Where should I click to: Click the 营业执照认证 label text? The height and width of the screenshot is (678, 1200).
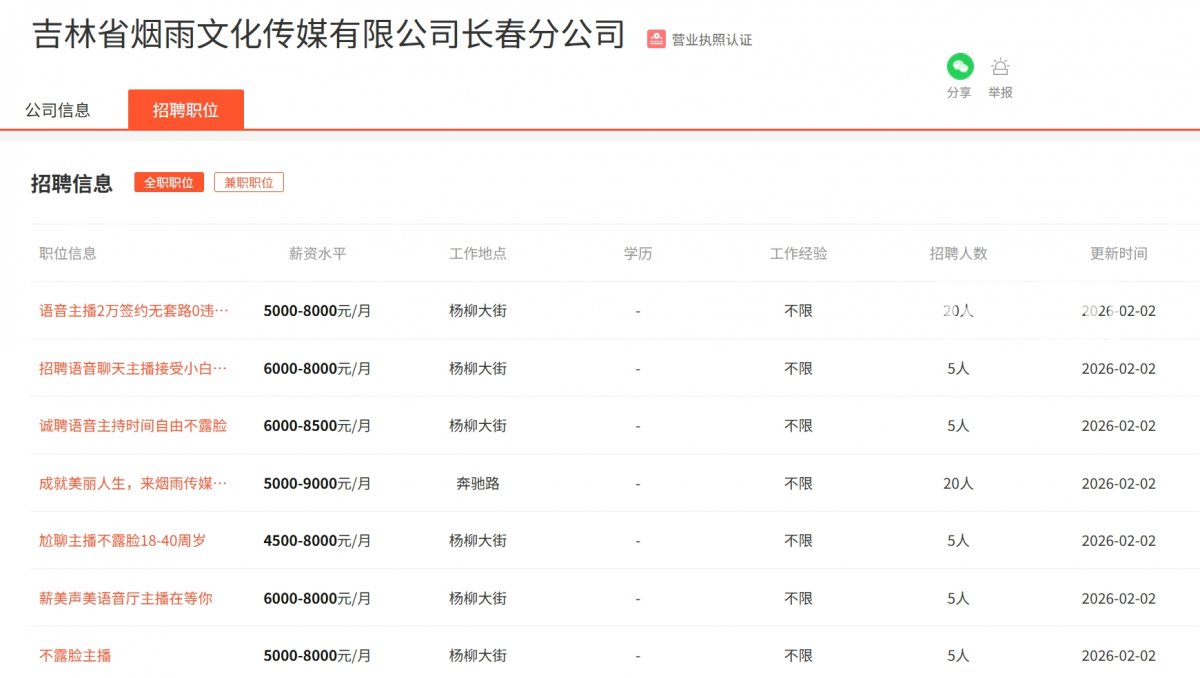(711, 40)
